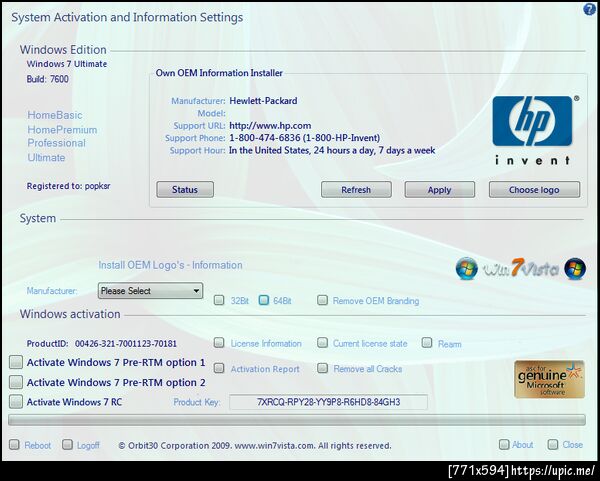Click the Choose logo button

click(534, 189)
